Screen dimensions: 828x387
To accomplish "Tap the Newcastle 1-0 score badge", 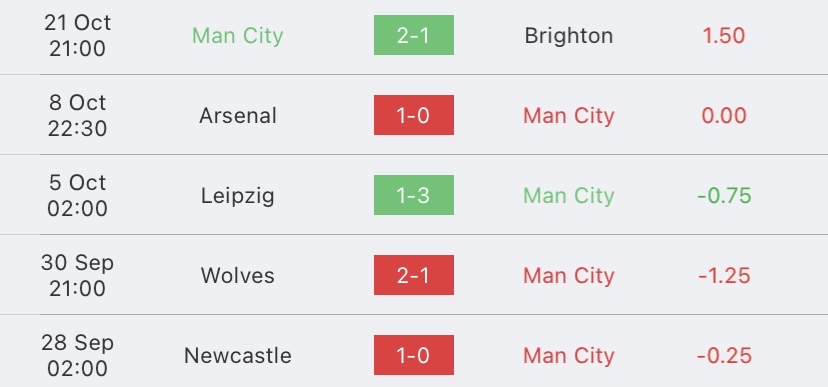I will pos(413,355).
